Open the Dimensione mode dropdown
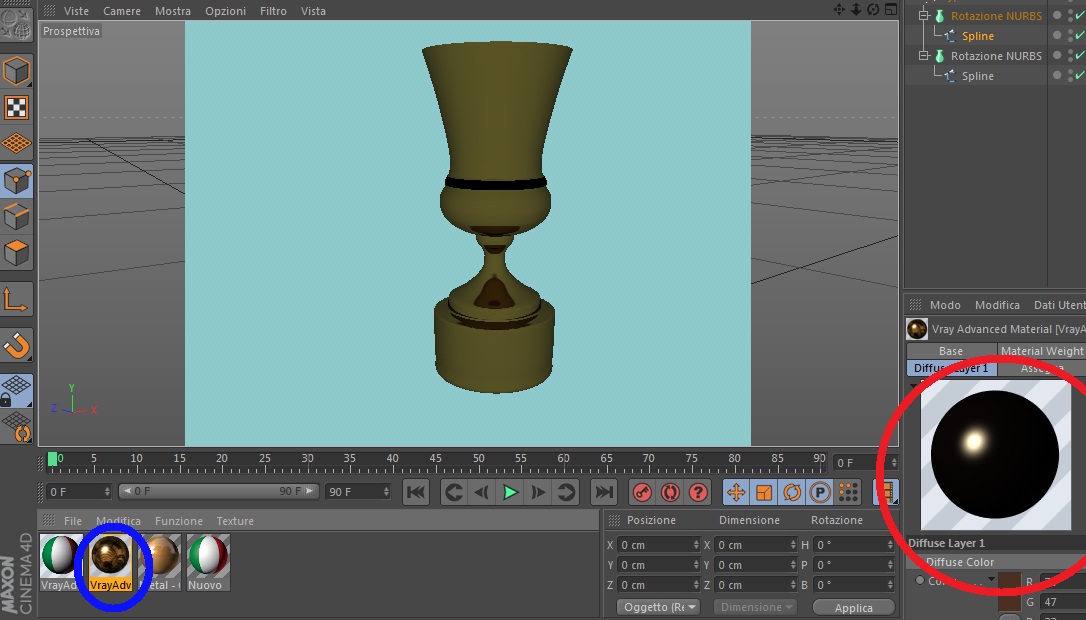Image resolution: width=1086 pixels, height=620 pixels. (757, 607)
